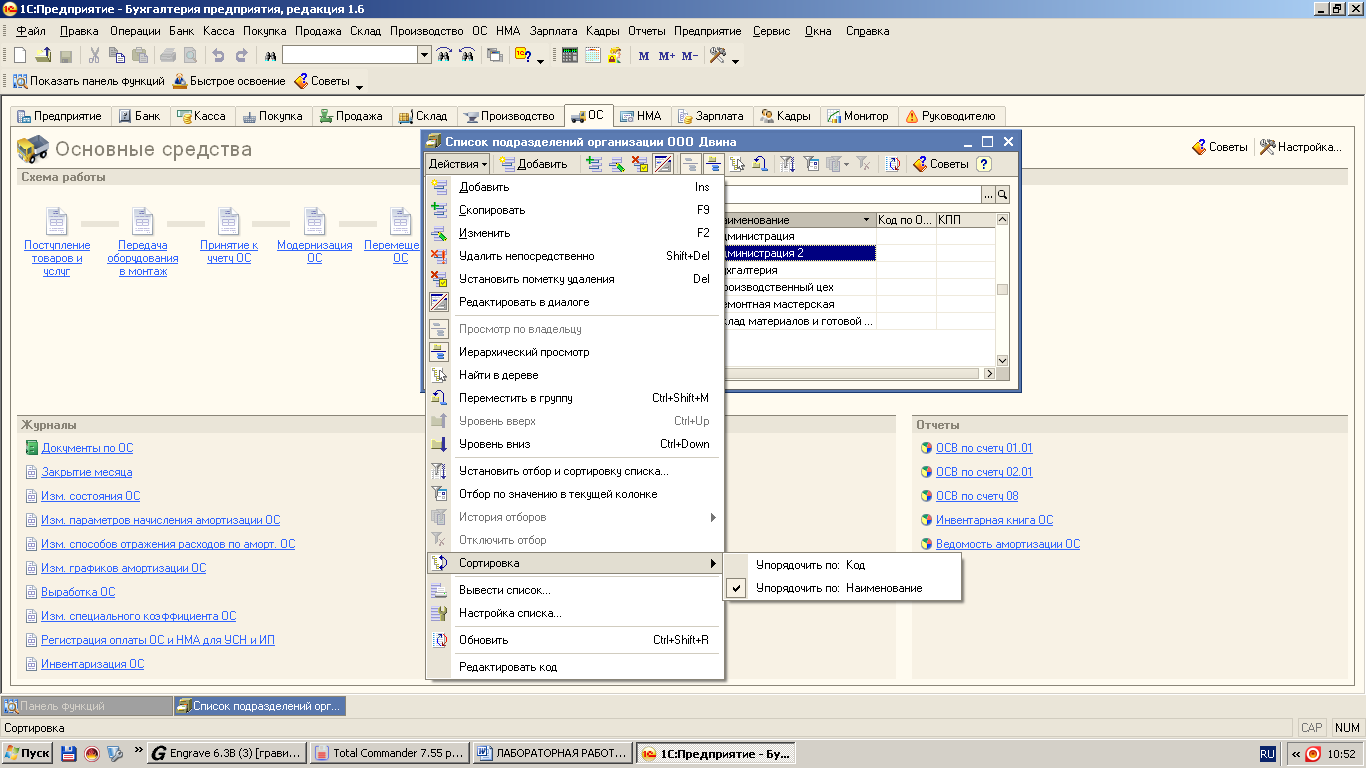Click the magnifier search icon in list window
The width and height of the screenshot is (1366, 768).
point(1002,195)
